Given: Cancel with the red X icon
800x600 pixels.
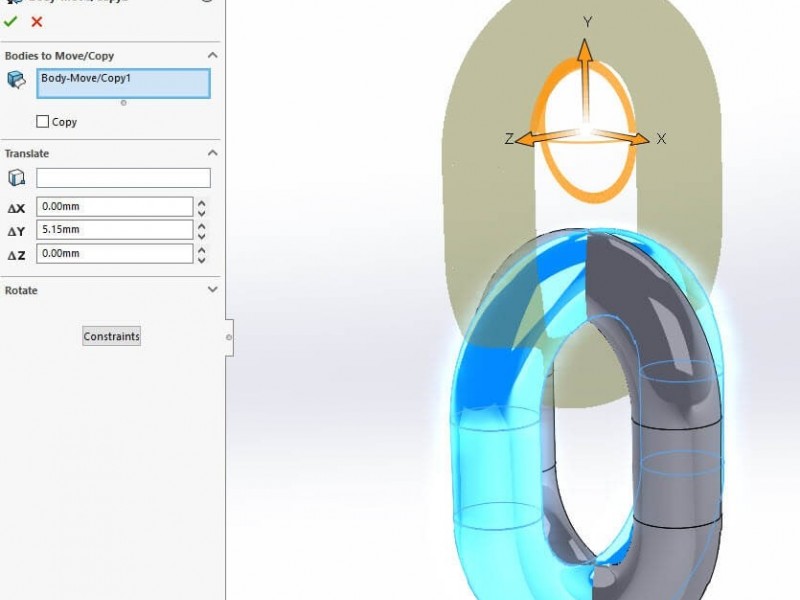Looking at the screenshot, I should pos(37,22).
